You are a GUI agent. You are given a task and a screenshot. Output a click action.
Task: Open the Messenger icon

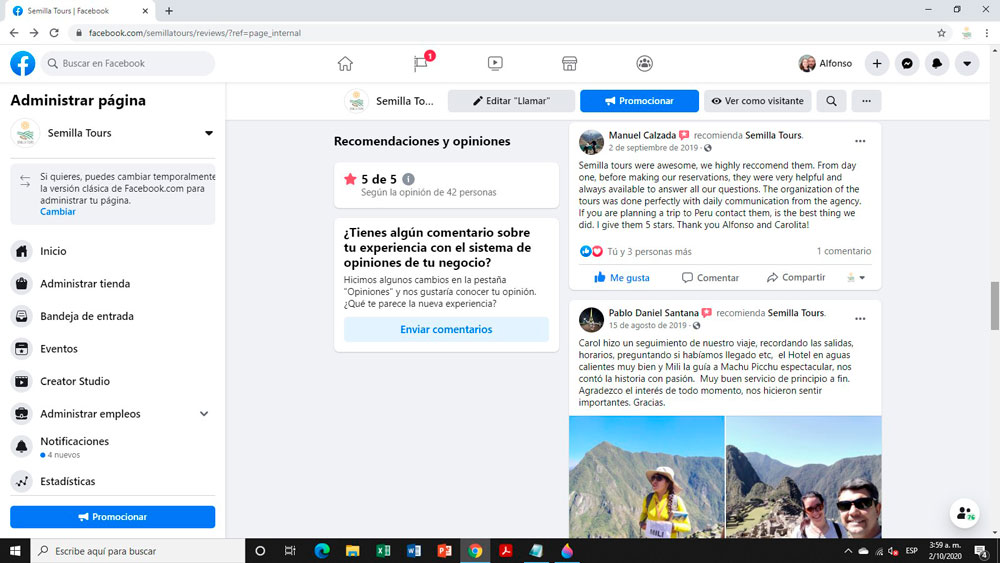pos(907,63)
